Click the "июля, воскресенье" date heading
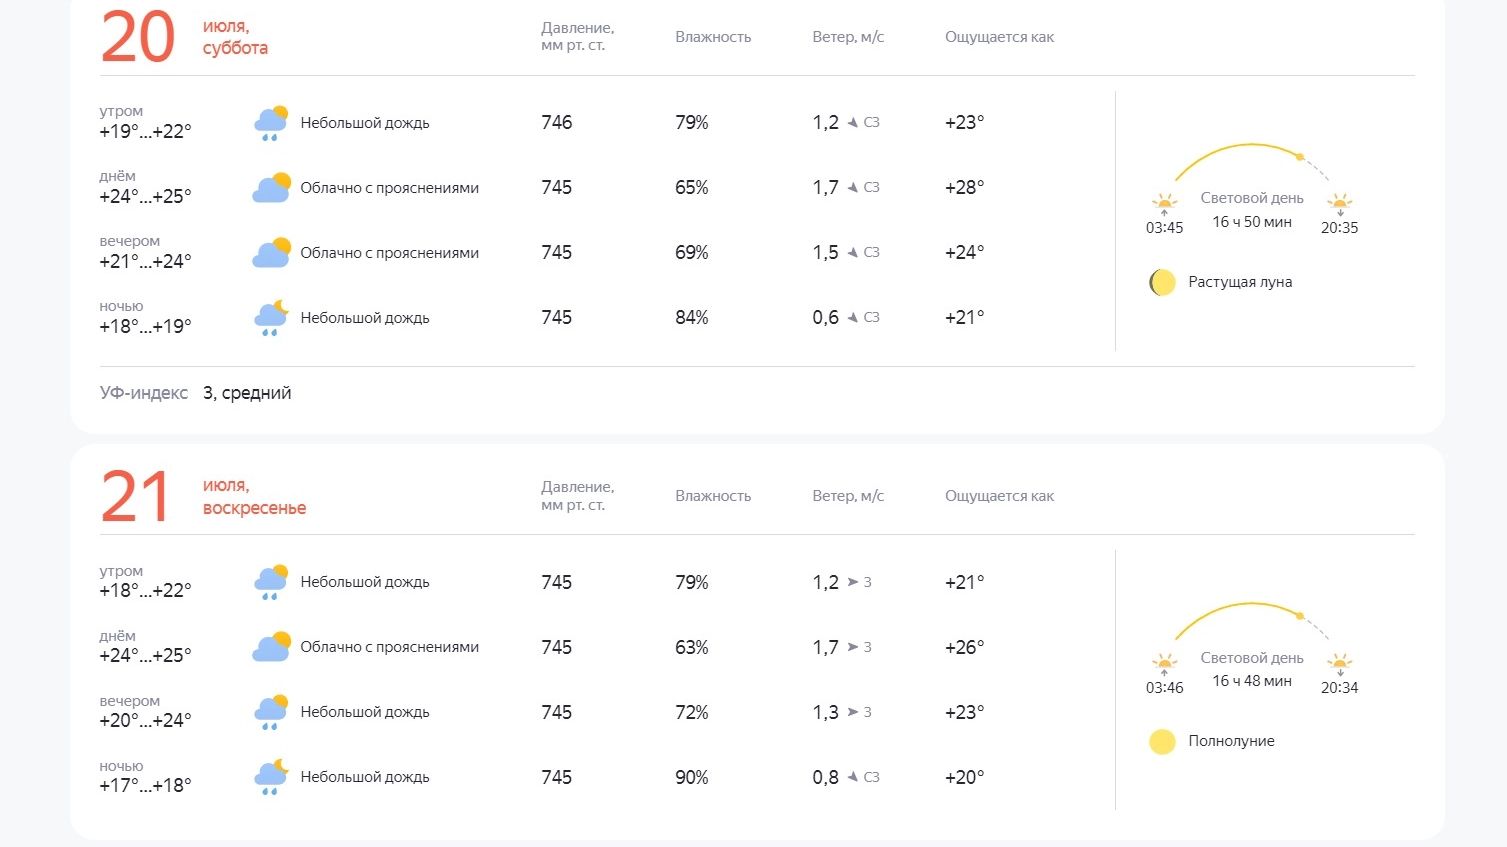Viewport: 1507px width, 847px height. pyautogui.click(x=254, y=497)
